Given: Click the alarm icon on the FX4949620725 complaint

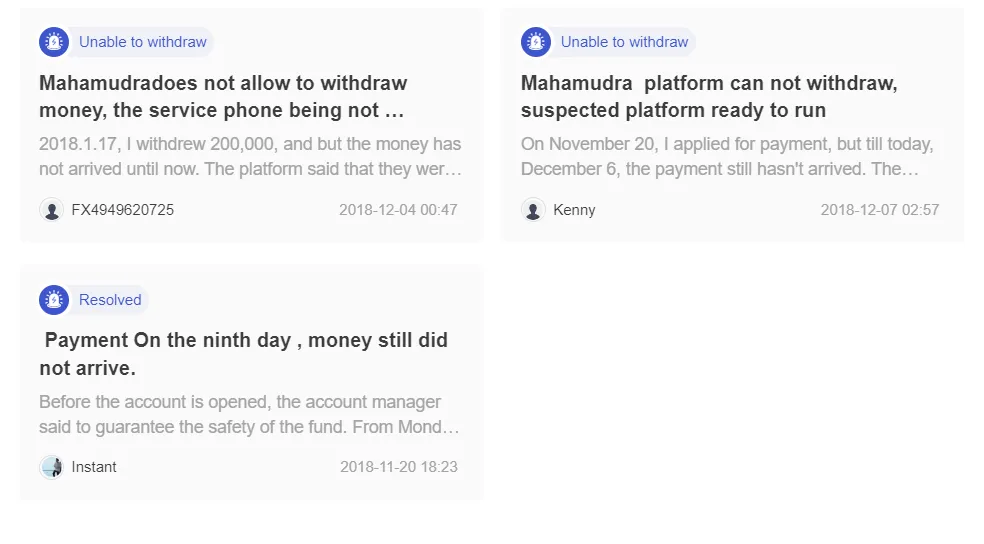Looking at the screenshot, I should point(54,42).
